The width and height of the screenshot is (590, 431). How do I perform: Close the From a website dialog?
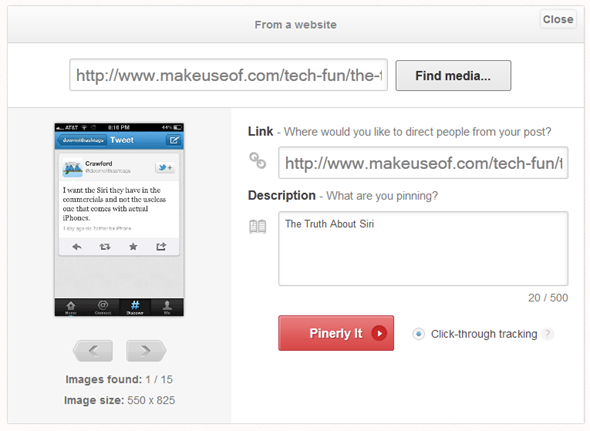tap(558, 19)
